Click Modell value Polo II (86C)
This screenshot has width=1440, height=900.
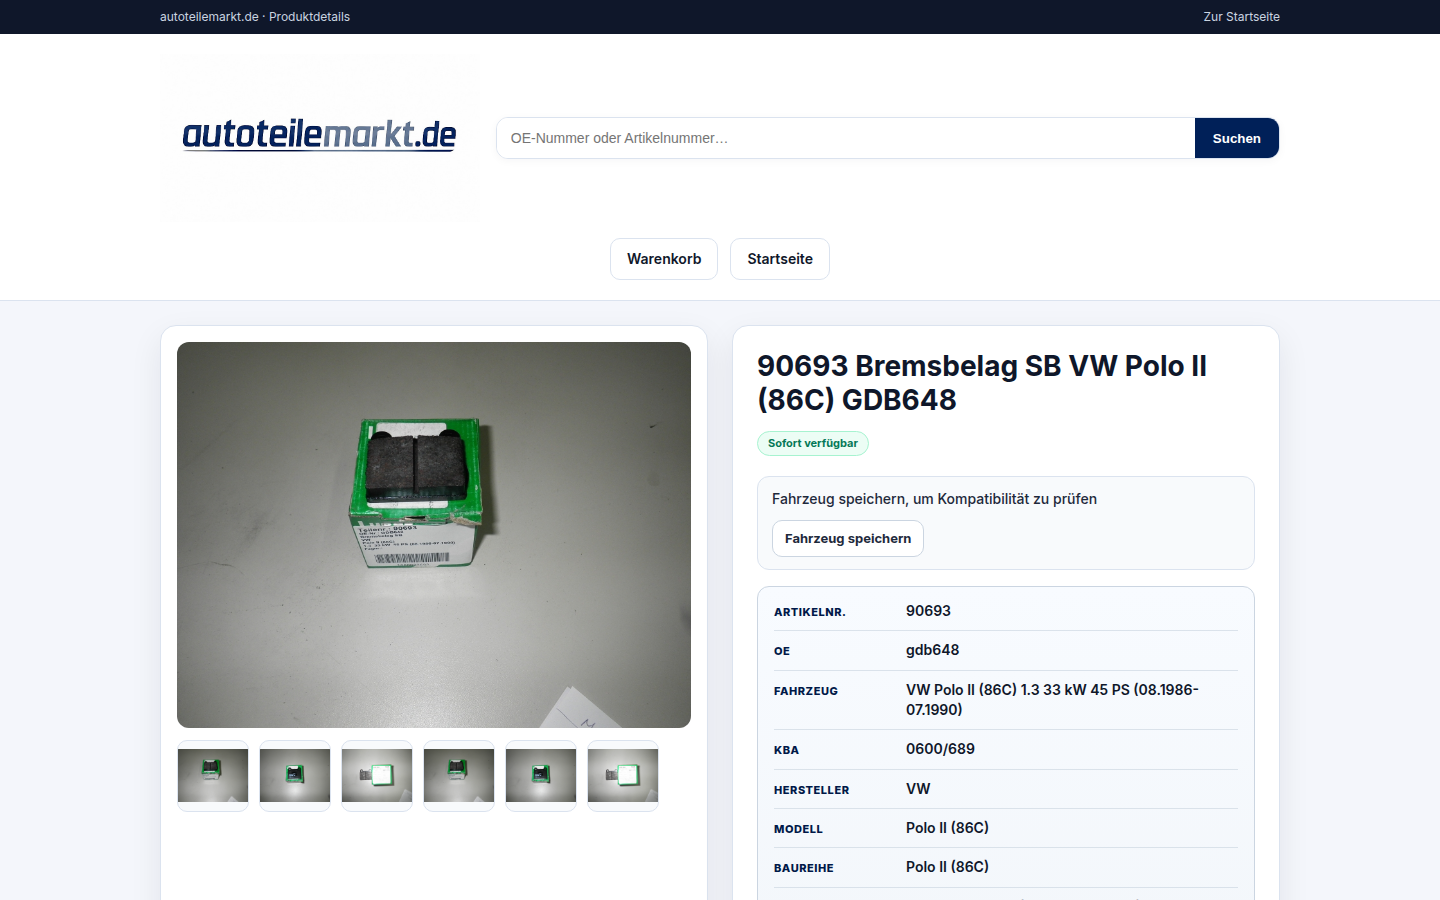(x=947, y=828)
